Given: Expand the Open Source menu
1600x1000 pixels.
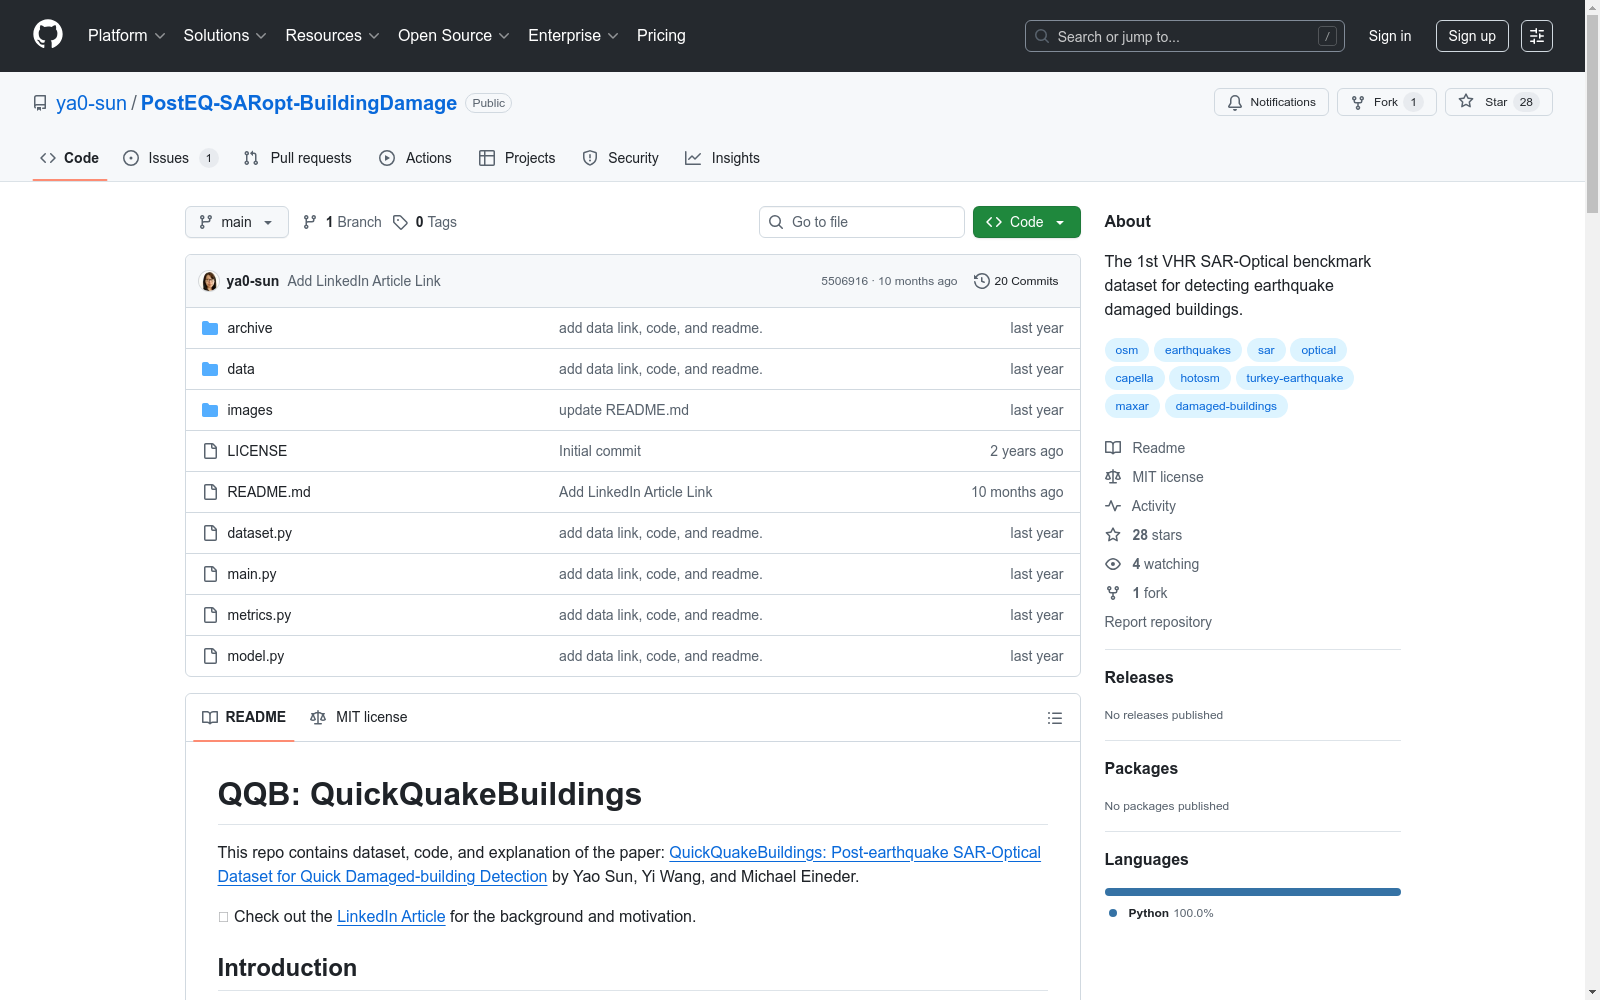Looking at the screenshot, I should (454, 35).
